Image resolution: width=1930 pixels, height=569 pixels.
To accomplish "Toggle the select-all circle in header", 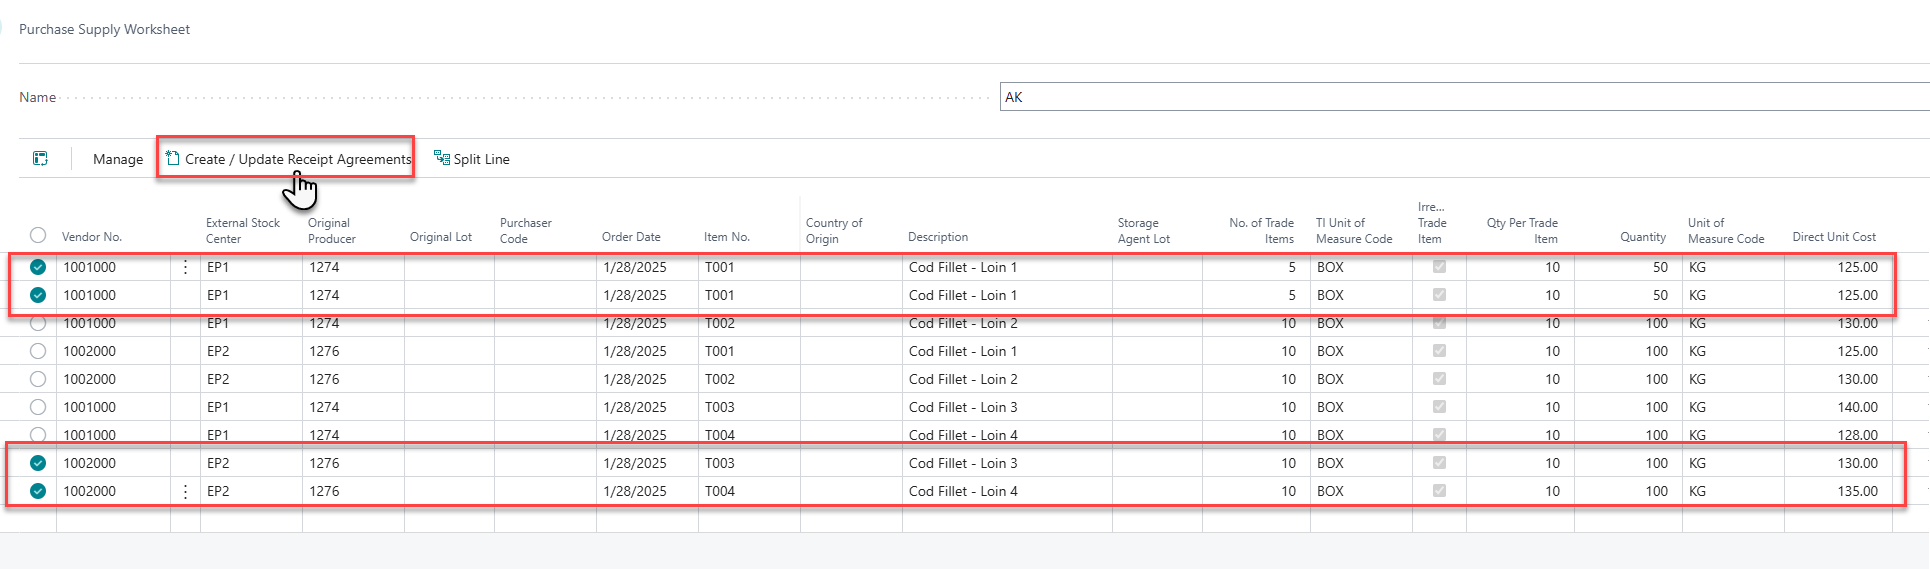I will (x=38, y=235).
